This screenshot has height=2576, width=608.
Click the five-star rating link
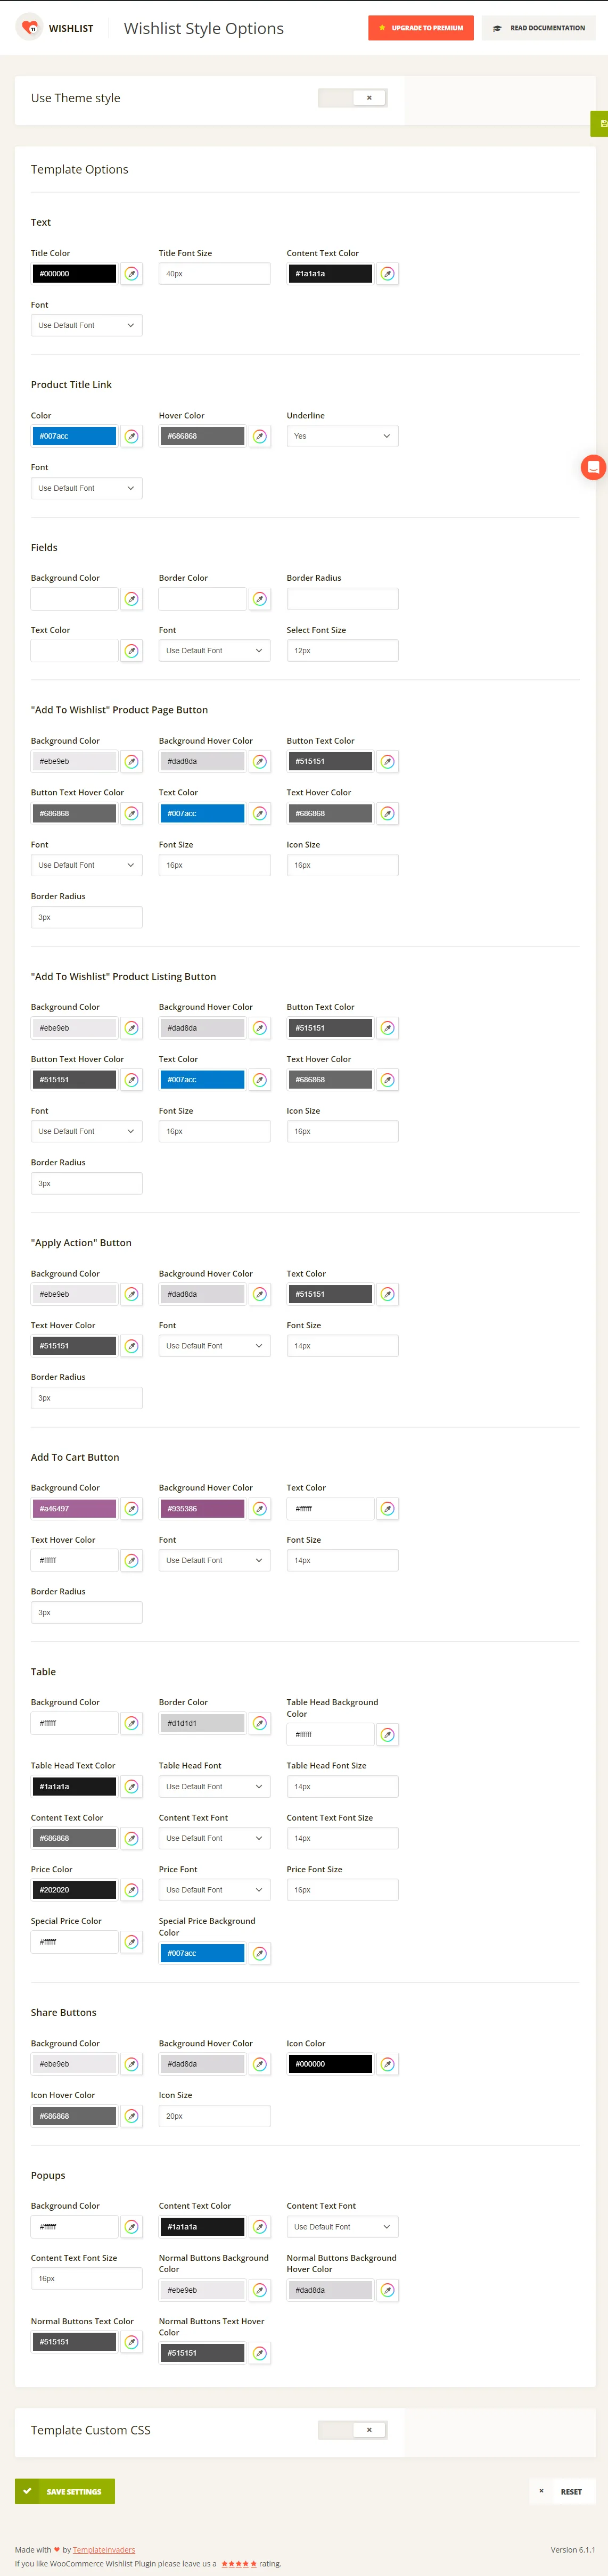[x=238, y=2563]
